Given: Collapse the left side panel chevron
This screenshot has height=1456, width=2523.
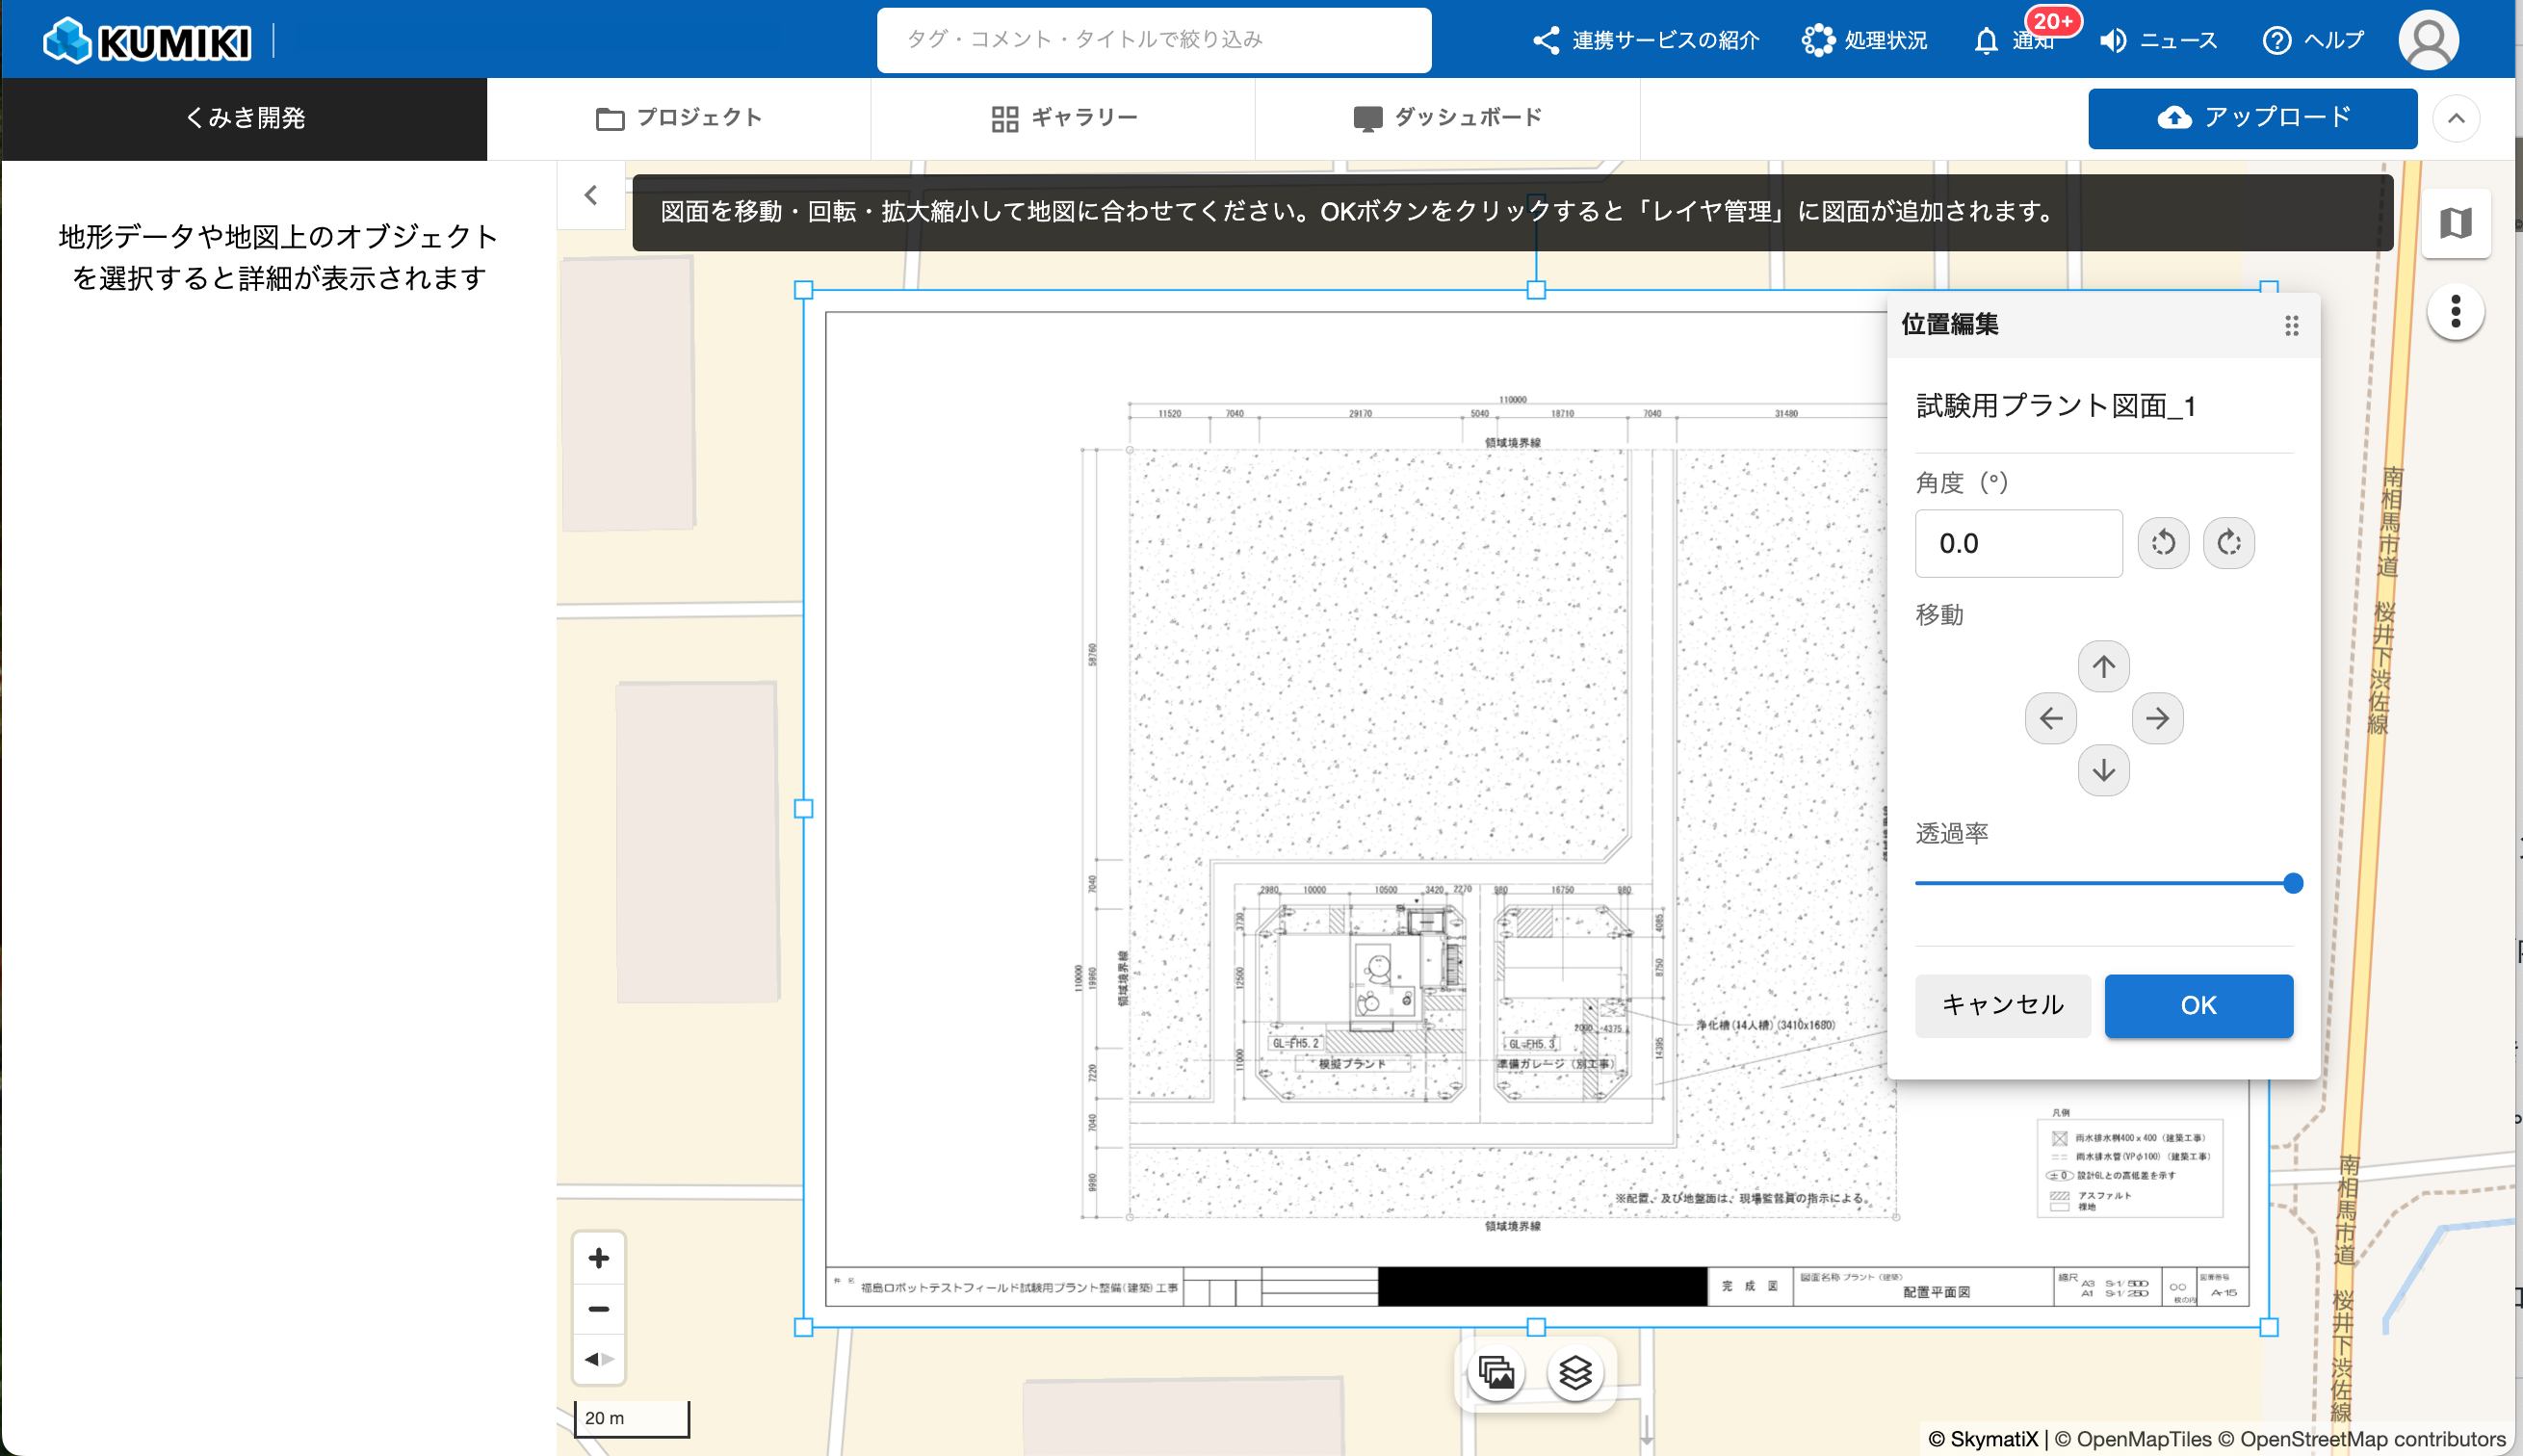Looking at the screenshot, I should [591, 195].
